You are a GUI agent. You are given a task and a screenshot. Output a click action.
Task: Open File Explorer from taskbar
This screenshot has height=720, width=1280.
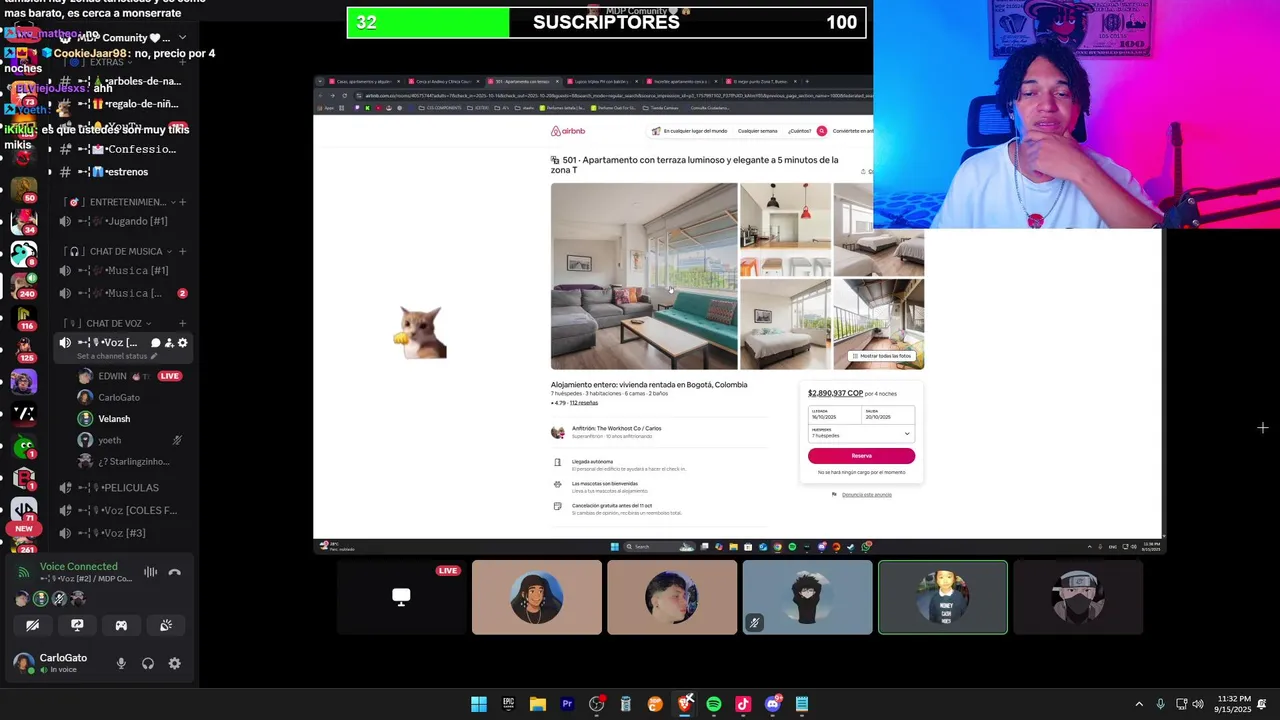pyautogui.click(x=537, y=704)
